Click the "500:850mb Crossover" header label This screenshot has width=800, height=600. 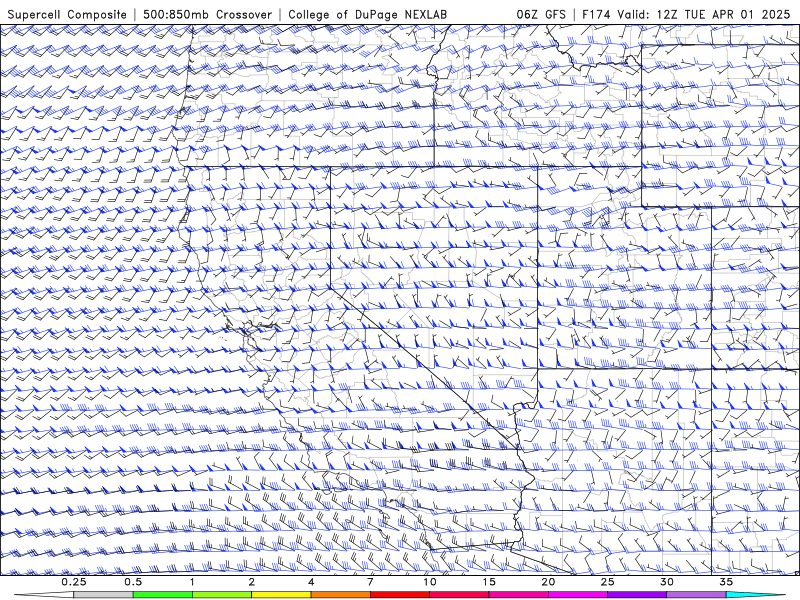coord(207,14)
